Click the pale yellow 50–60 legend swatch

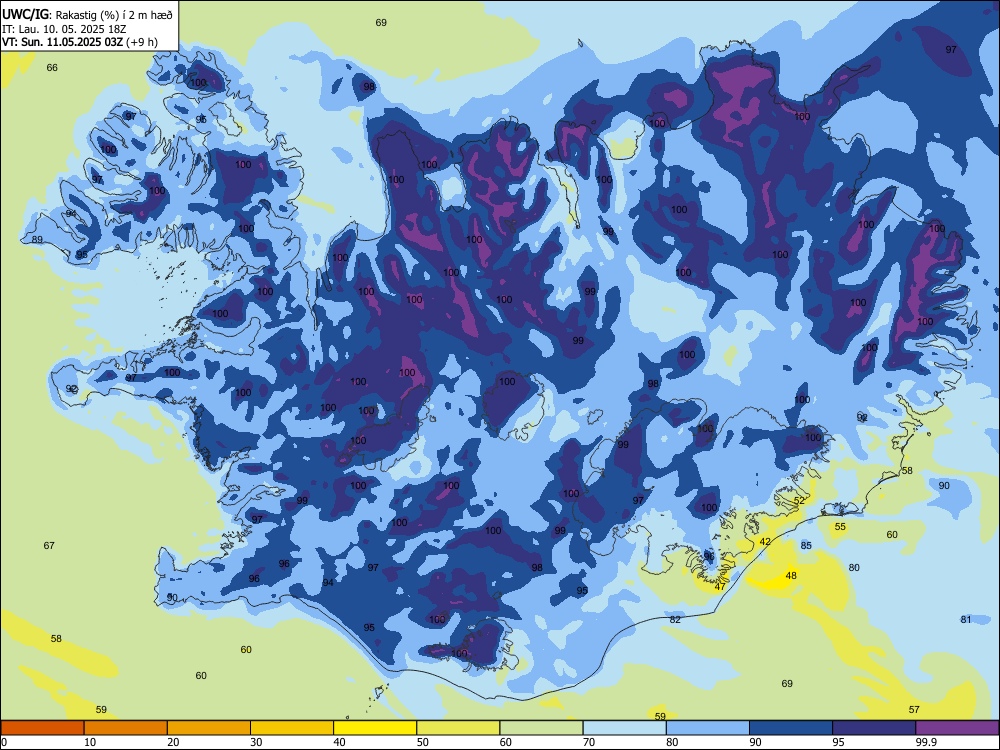pos(458,728)
